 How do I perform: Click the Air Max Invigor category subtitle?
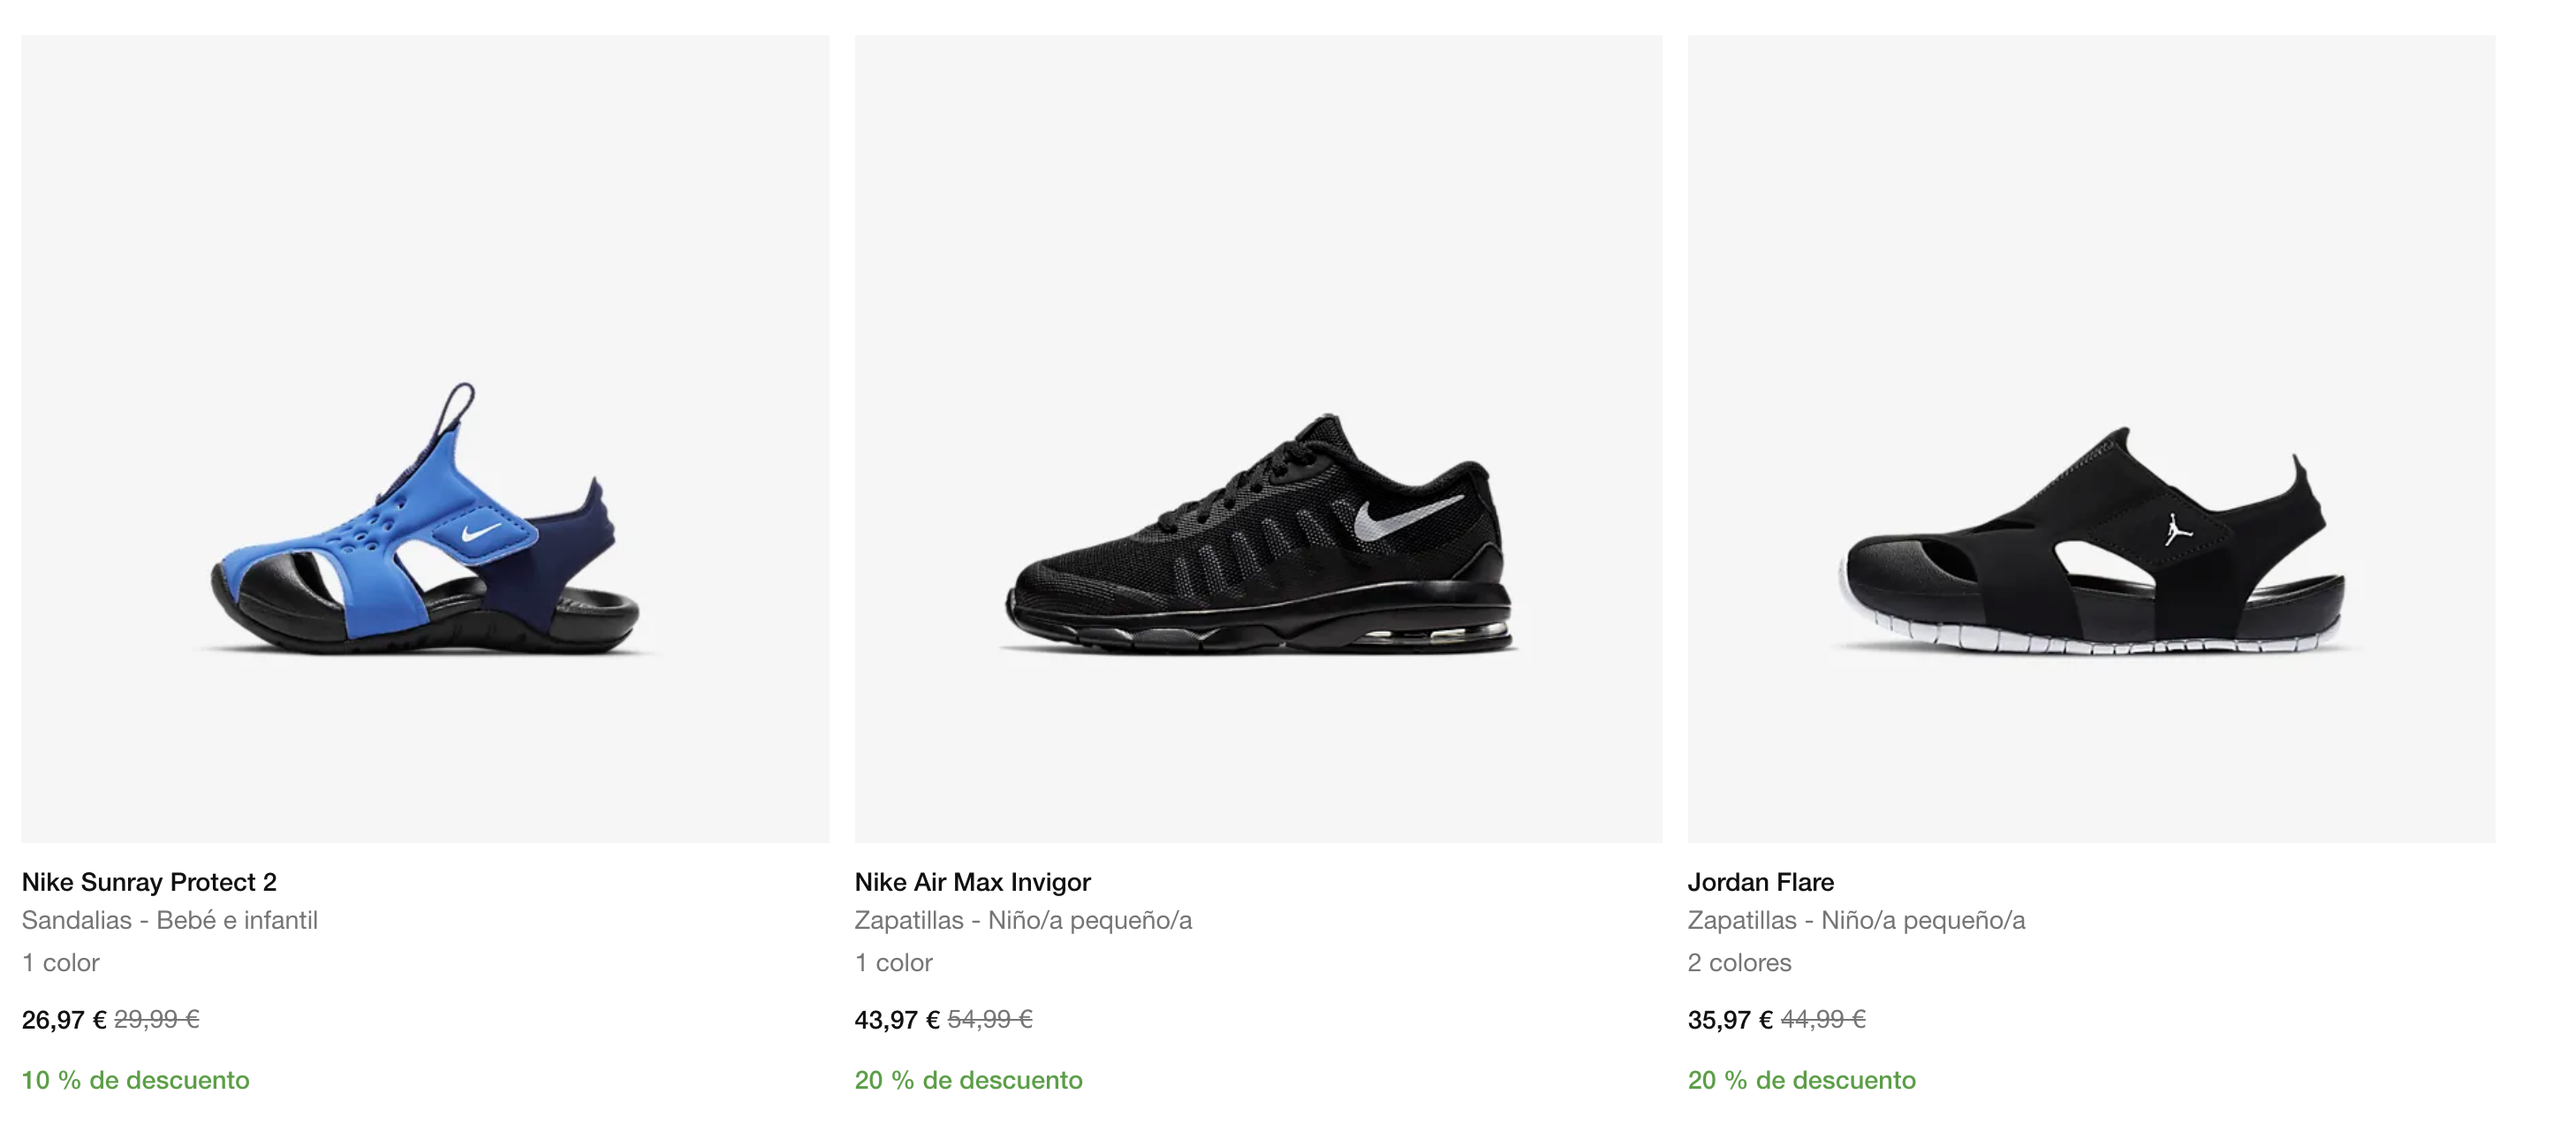pos(1023,920)
